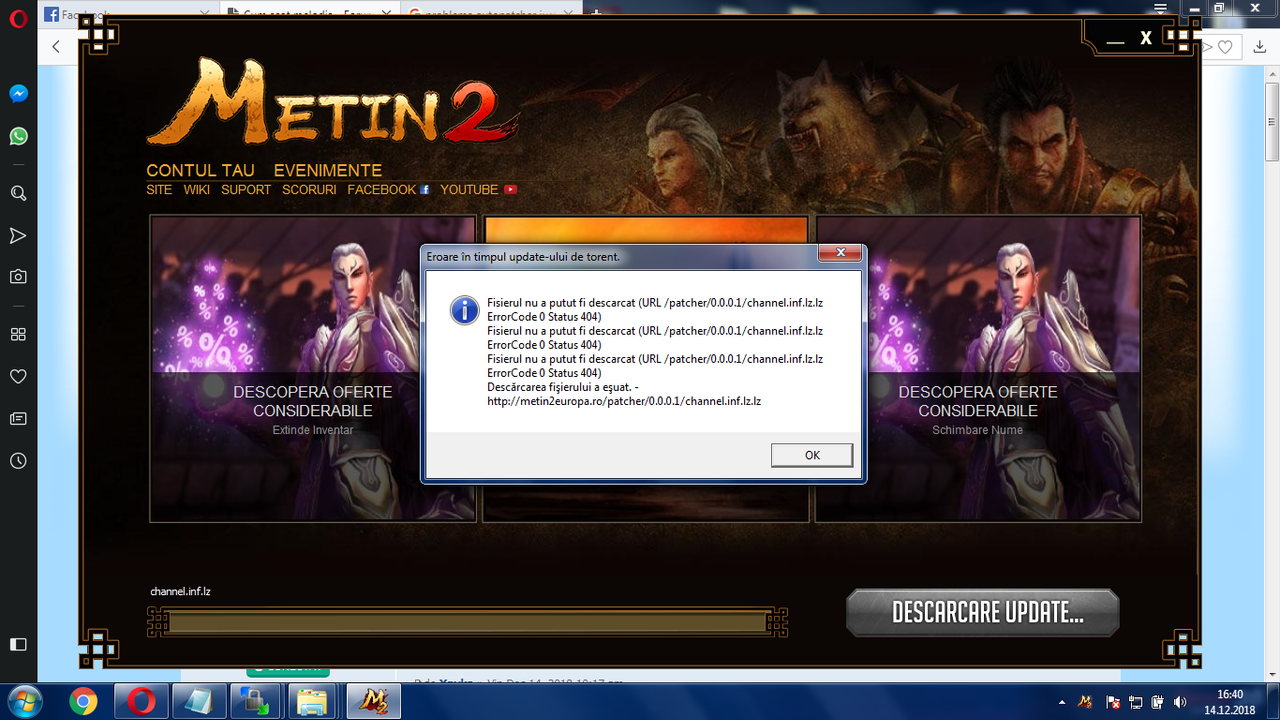Click the DESCARCARE UPDATE button
1280x720 pixels.
click(x=983, y=613)
